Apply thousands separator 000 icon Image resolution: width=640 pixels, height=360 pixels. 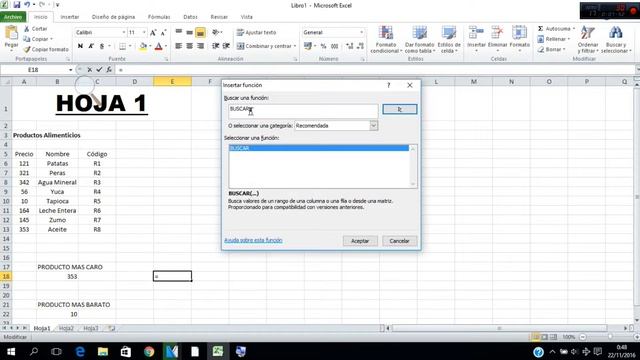(335, 46)
